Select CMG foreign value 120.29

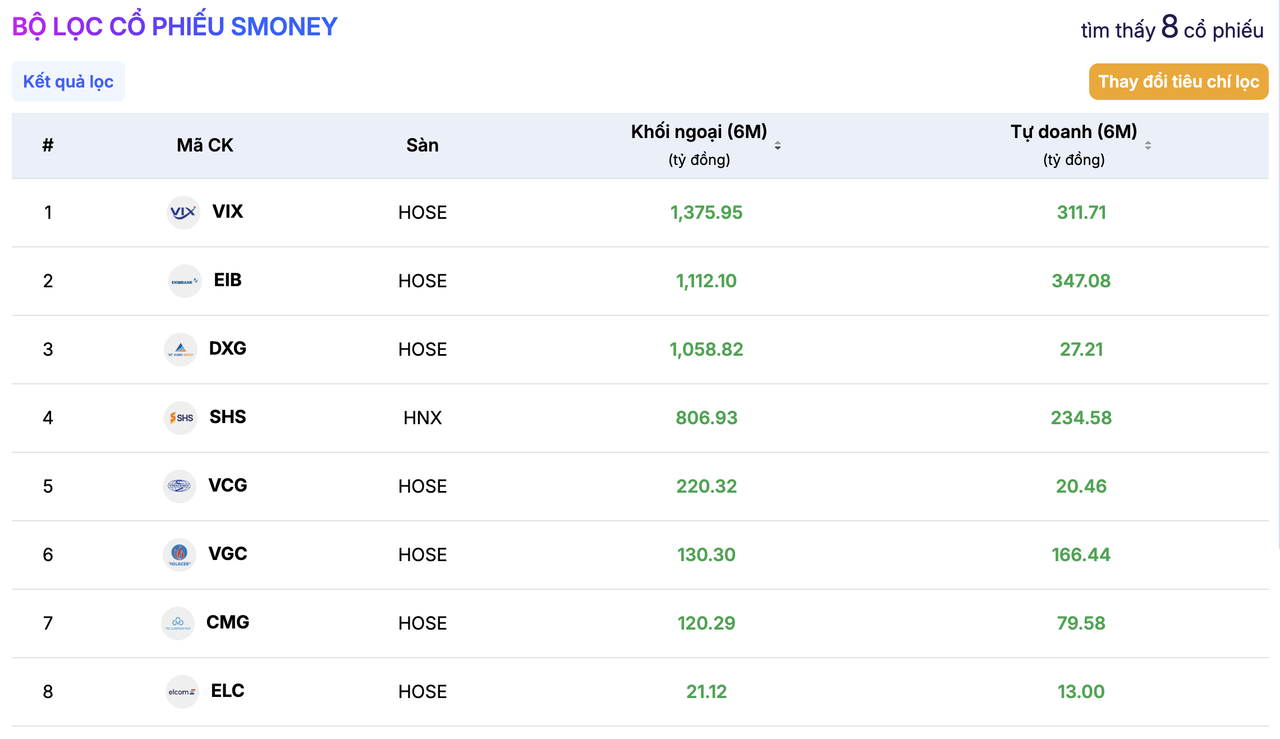point(707,624)
